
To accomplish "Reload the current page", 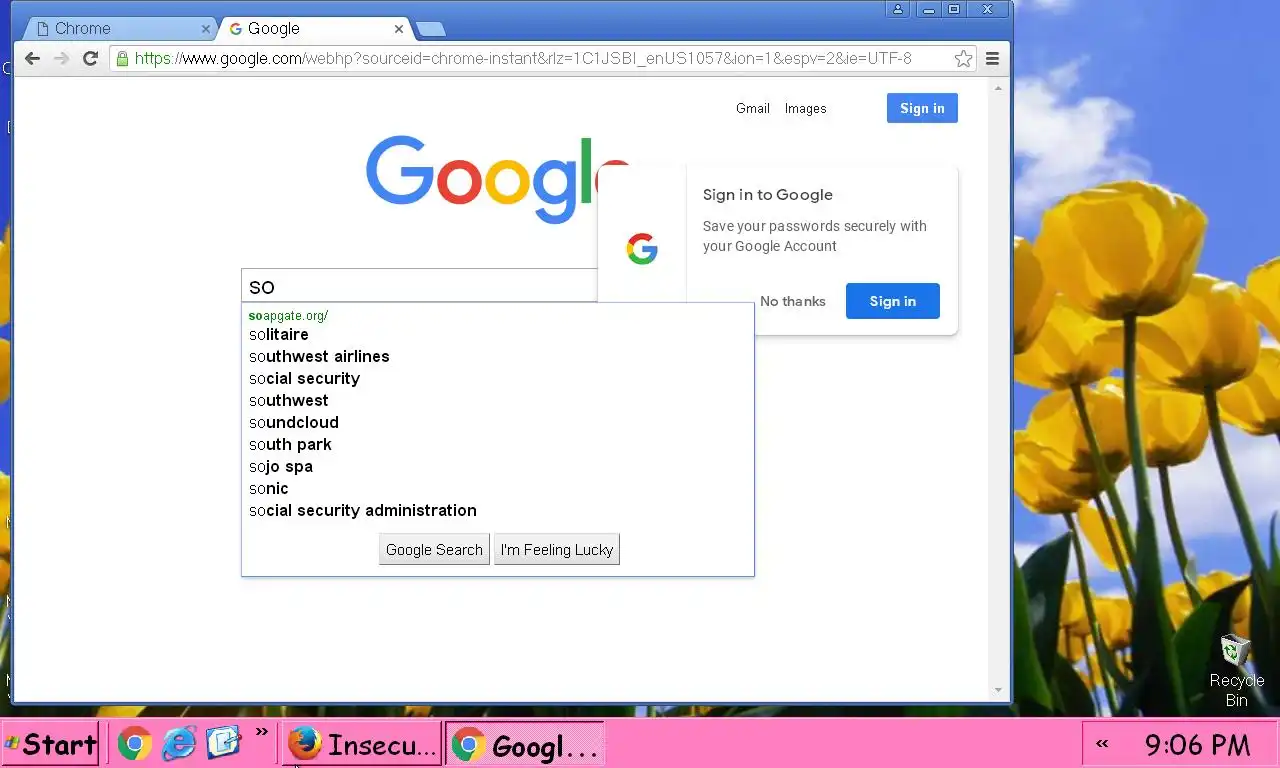I will [90, 59].
